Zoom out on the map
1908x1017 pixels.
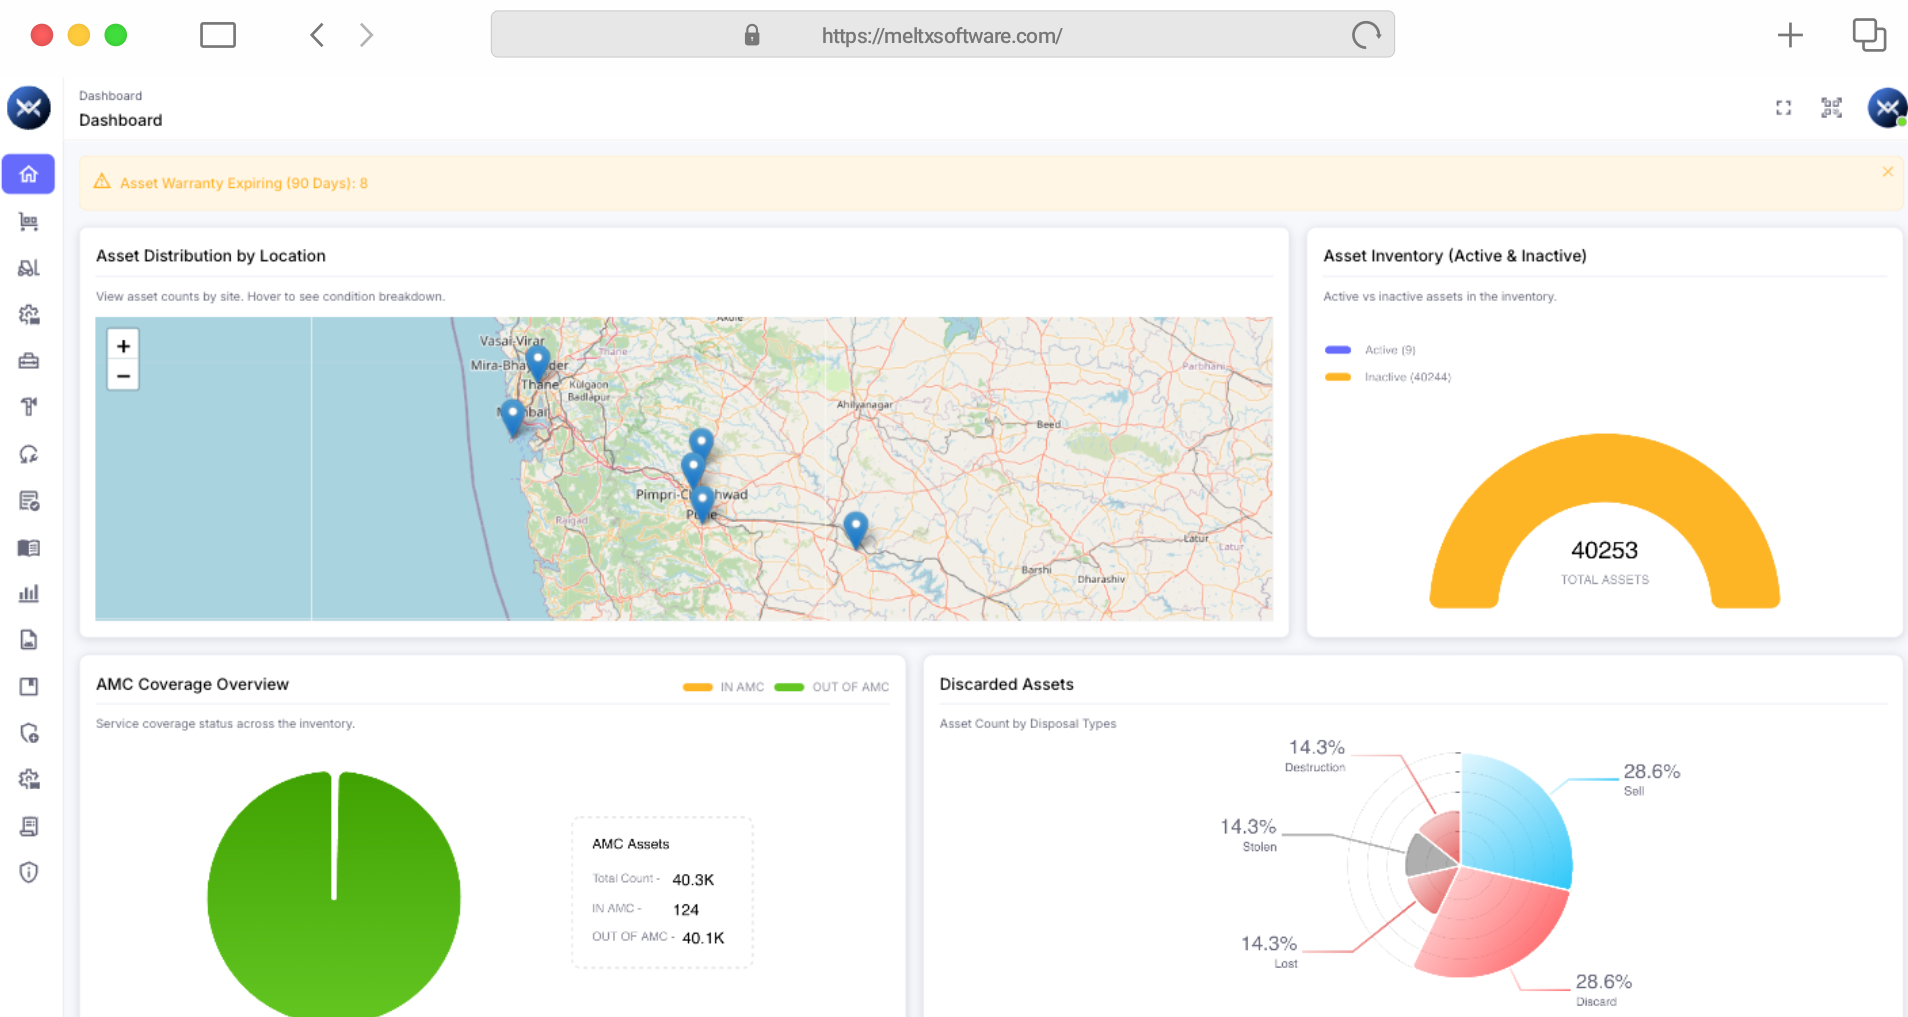coord(123,376)
